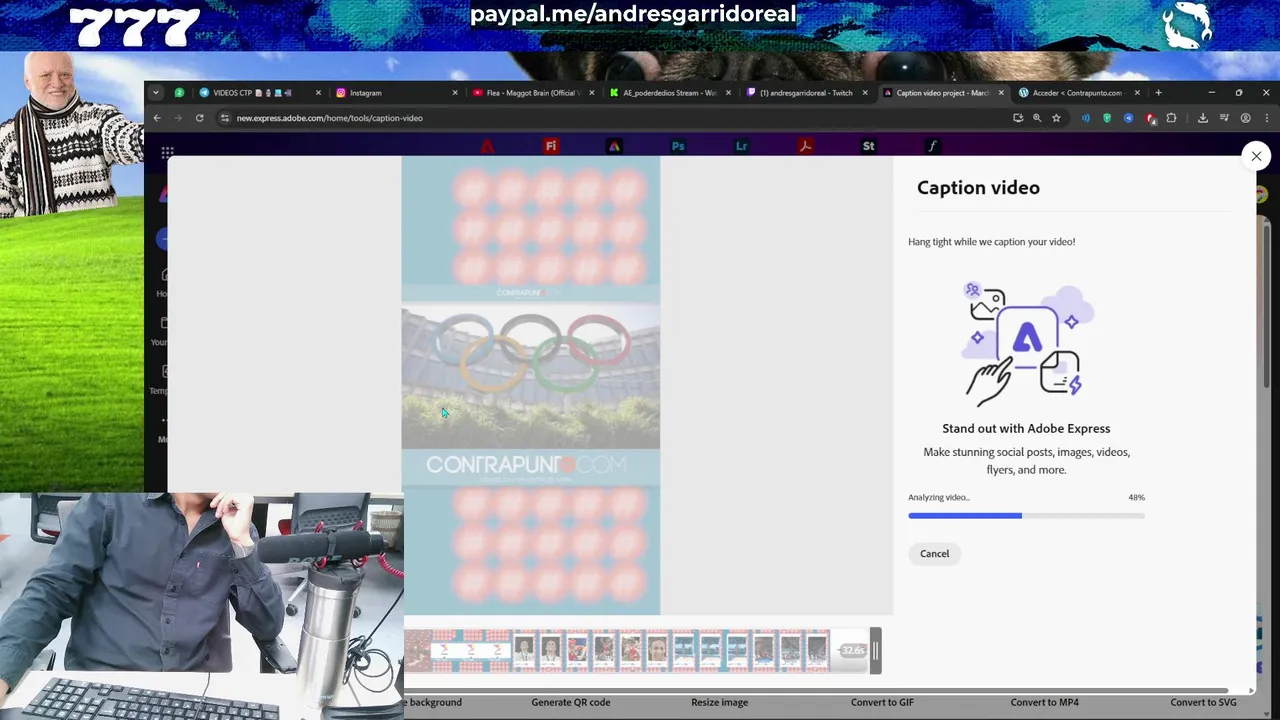Open Your stuff icon in sidebar
Image resolution: width=1280 pixels, height=720 pixels.
(163, 324)
